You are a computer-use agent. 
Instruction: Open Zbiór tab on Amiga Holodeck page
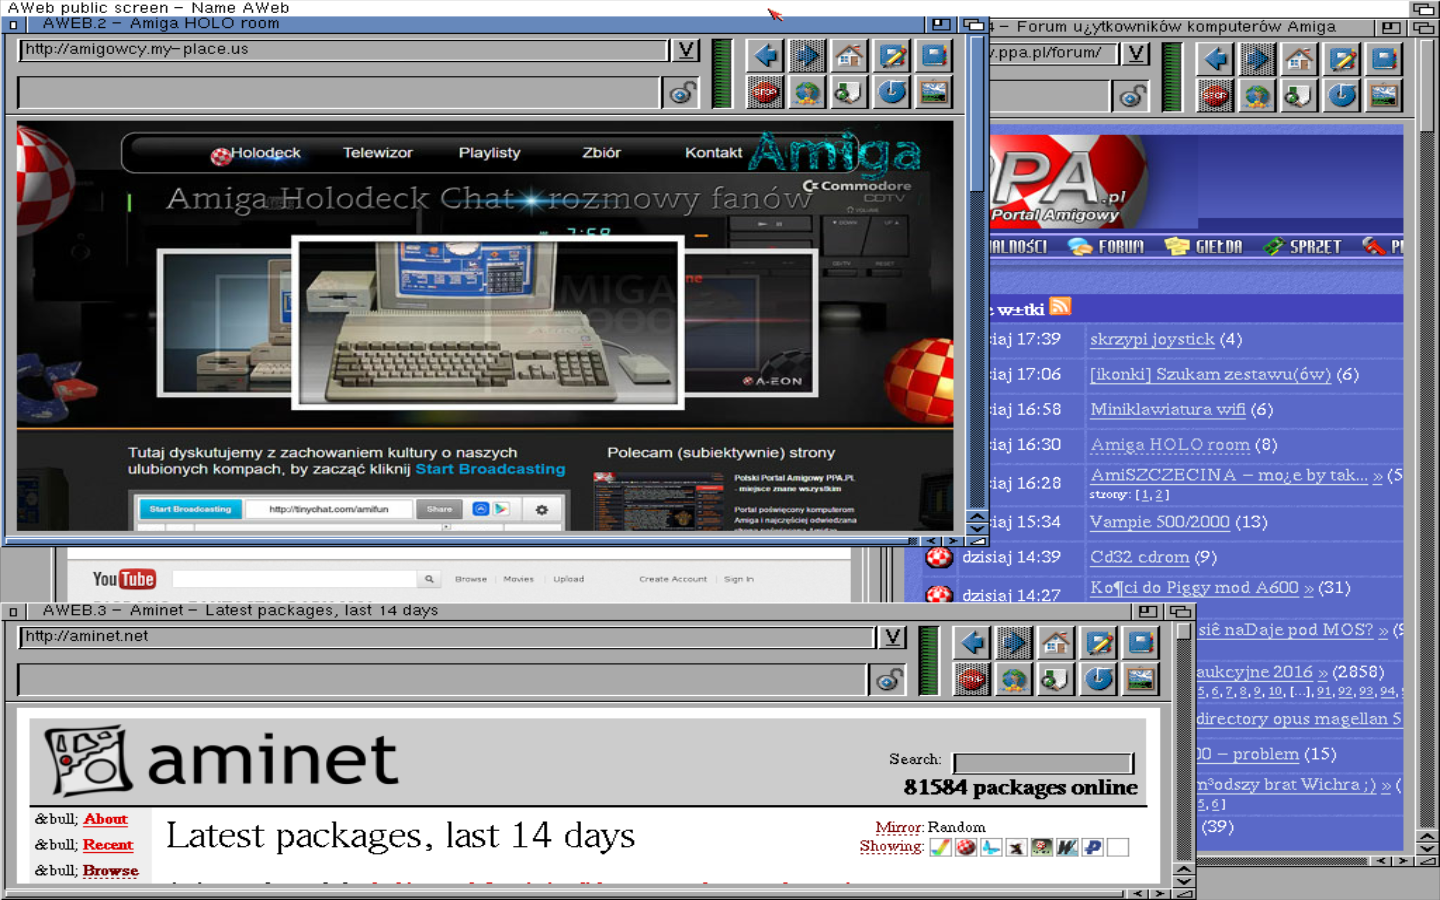click(601, 153)
